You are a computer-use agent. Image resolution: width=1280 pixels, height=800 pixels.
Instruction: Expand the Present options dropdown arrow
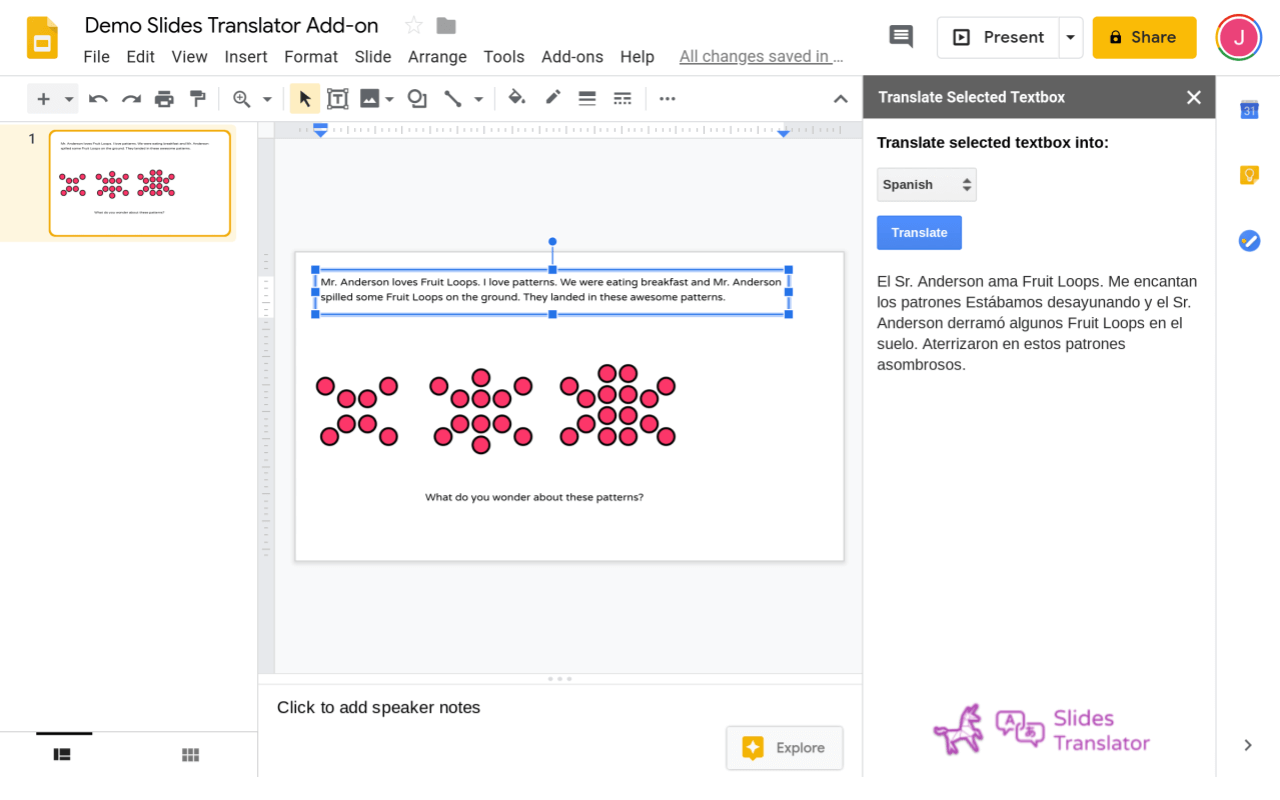tap(1071, 37)
